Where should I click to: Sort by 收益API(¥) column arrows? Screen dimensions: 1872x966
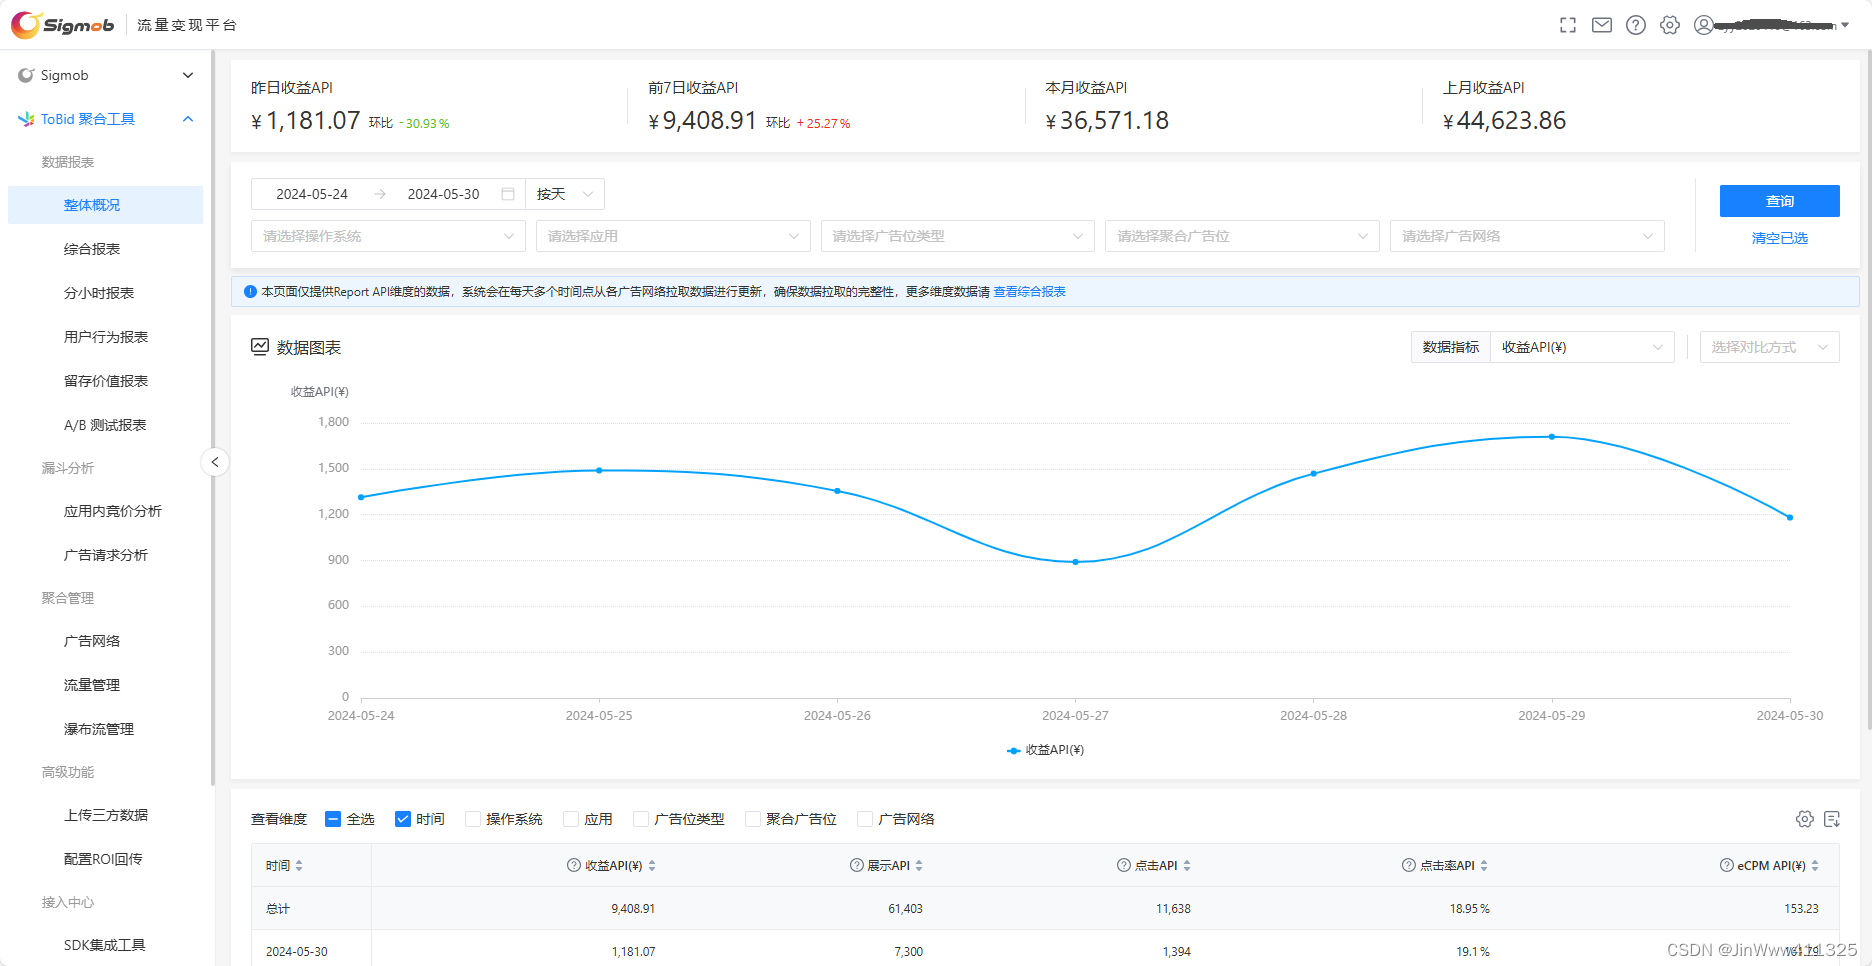tap(652, 866)
